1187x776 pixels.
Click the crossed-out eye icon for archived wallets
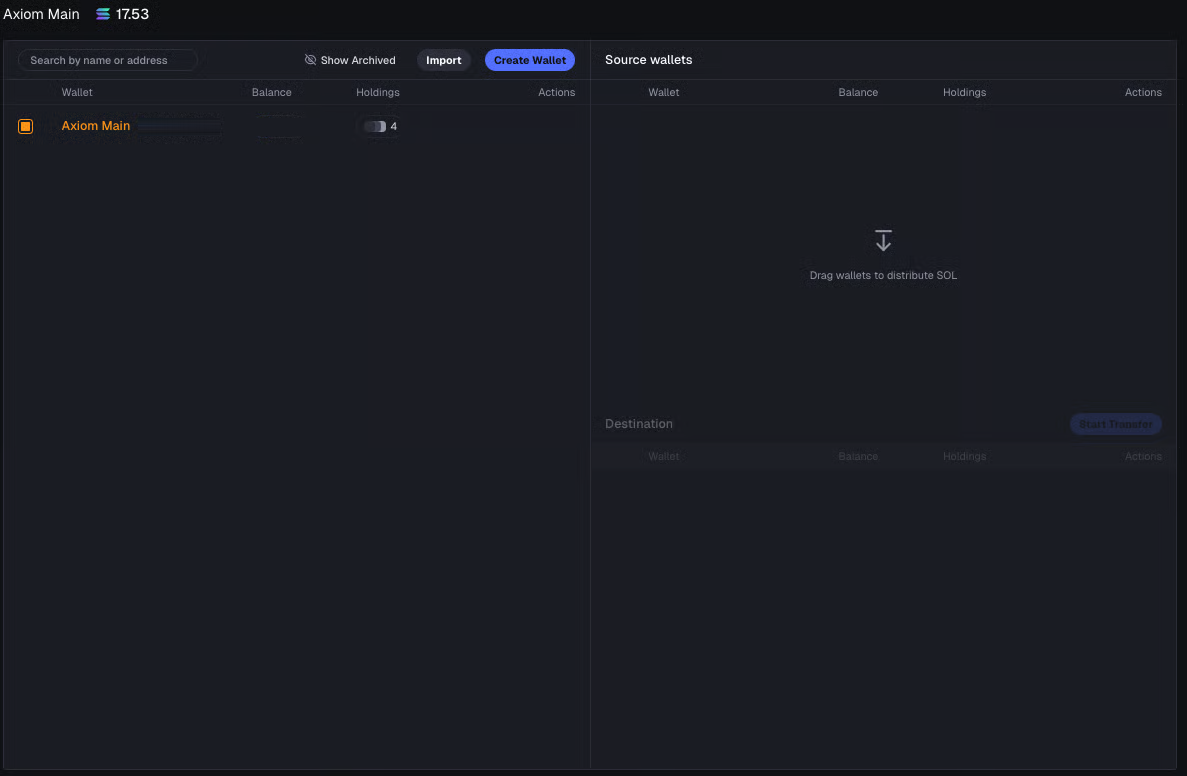[310, 60]
